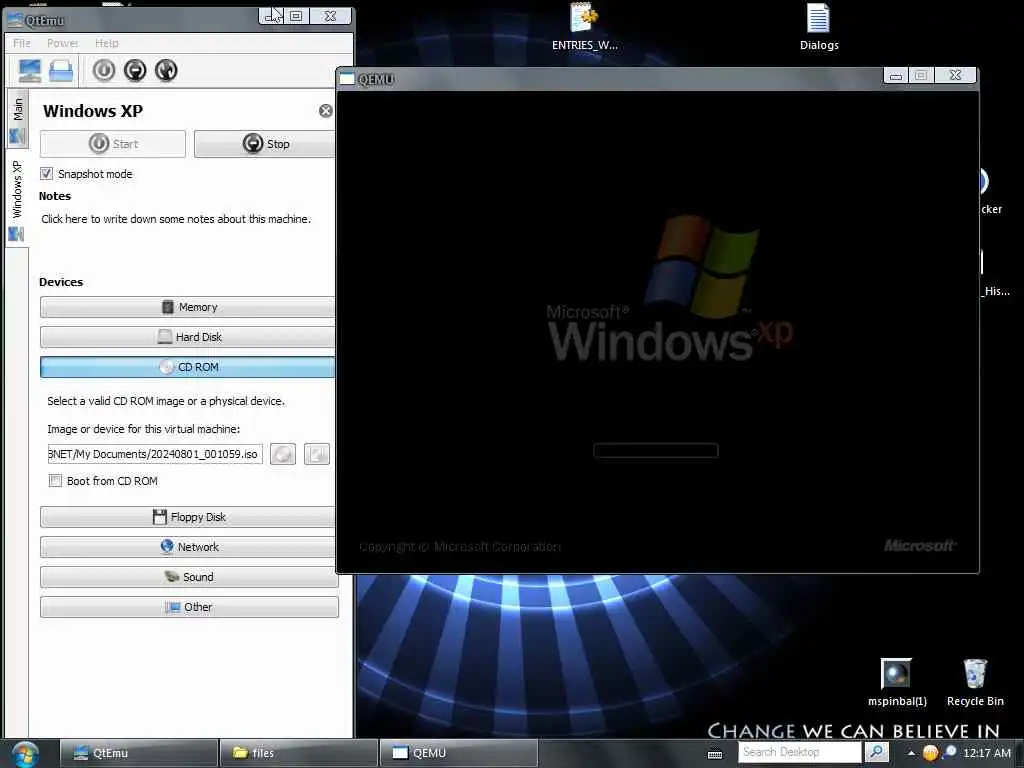Stop the Windows XP virtual machine
Viewport: 1024px width, 768px height.
click(x=264, y=144)
